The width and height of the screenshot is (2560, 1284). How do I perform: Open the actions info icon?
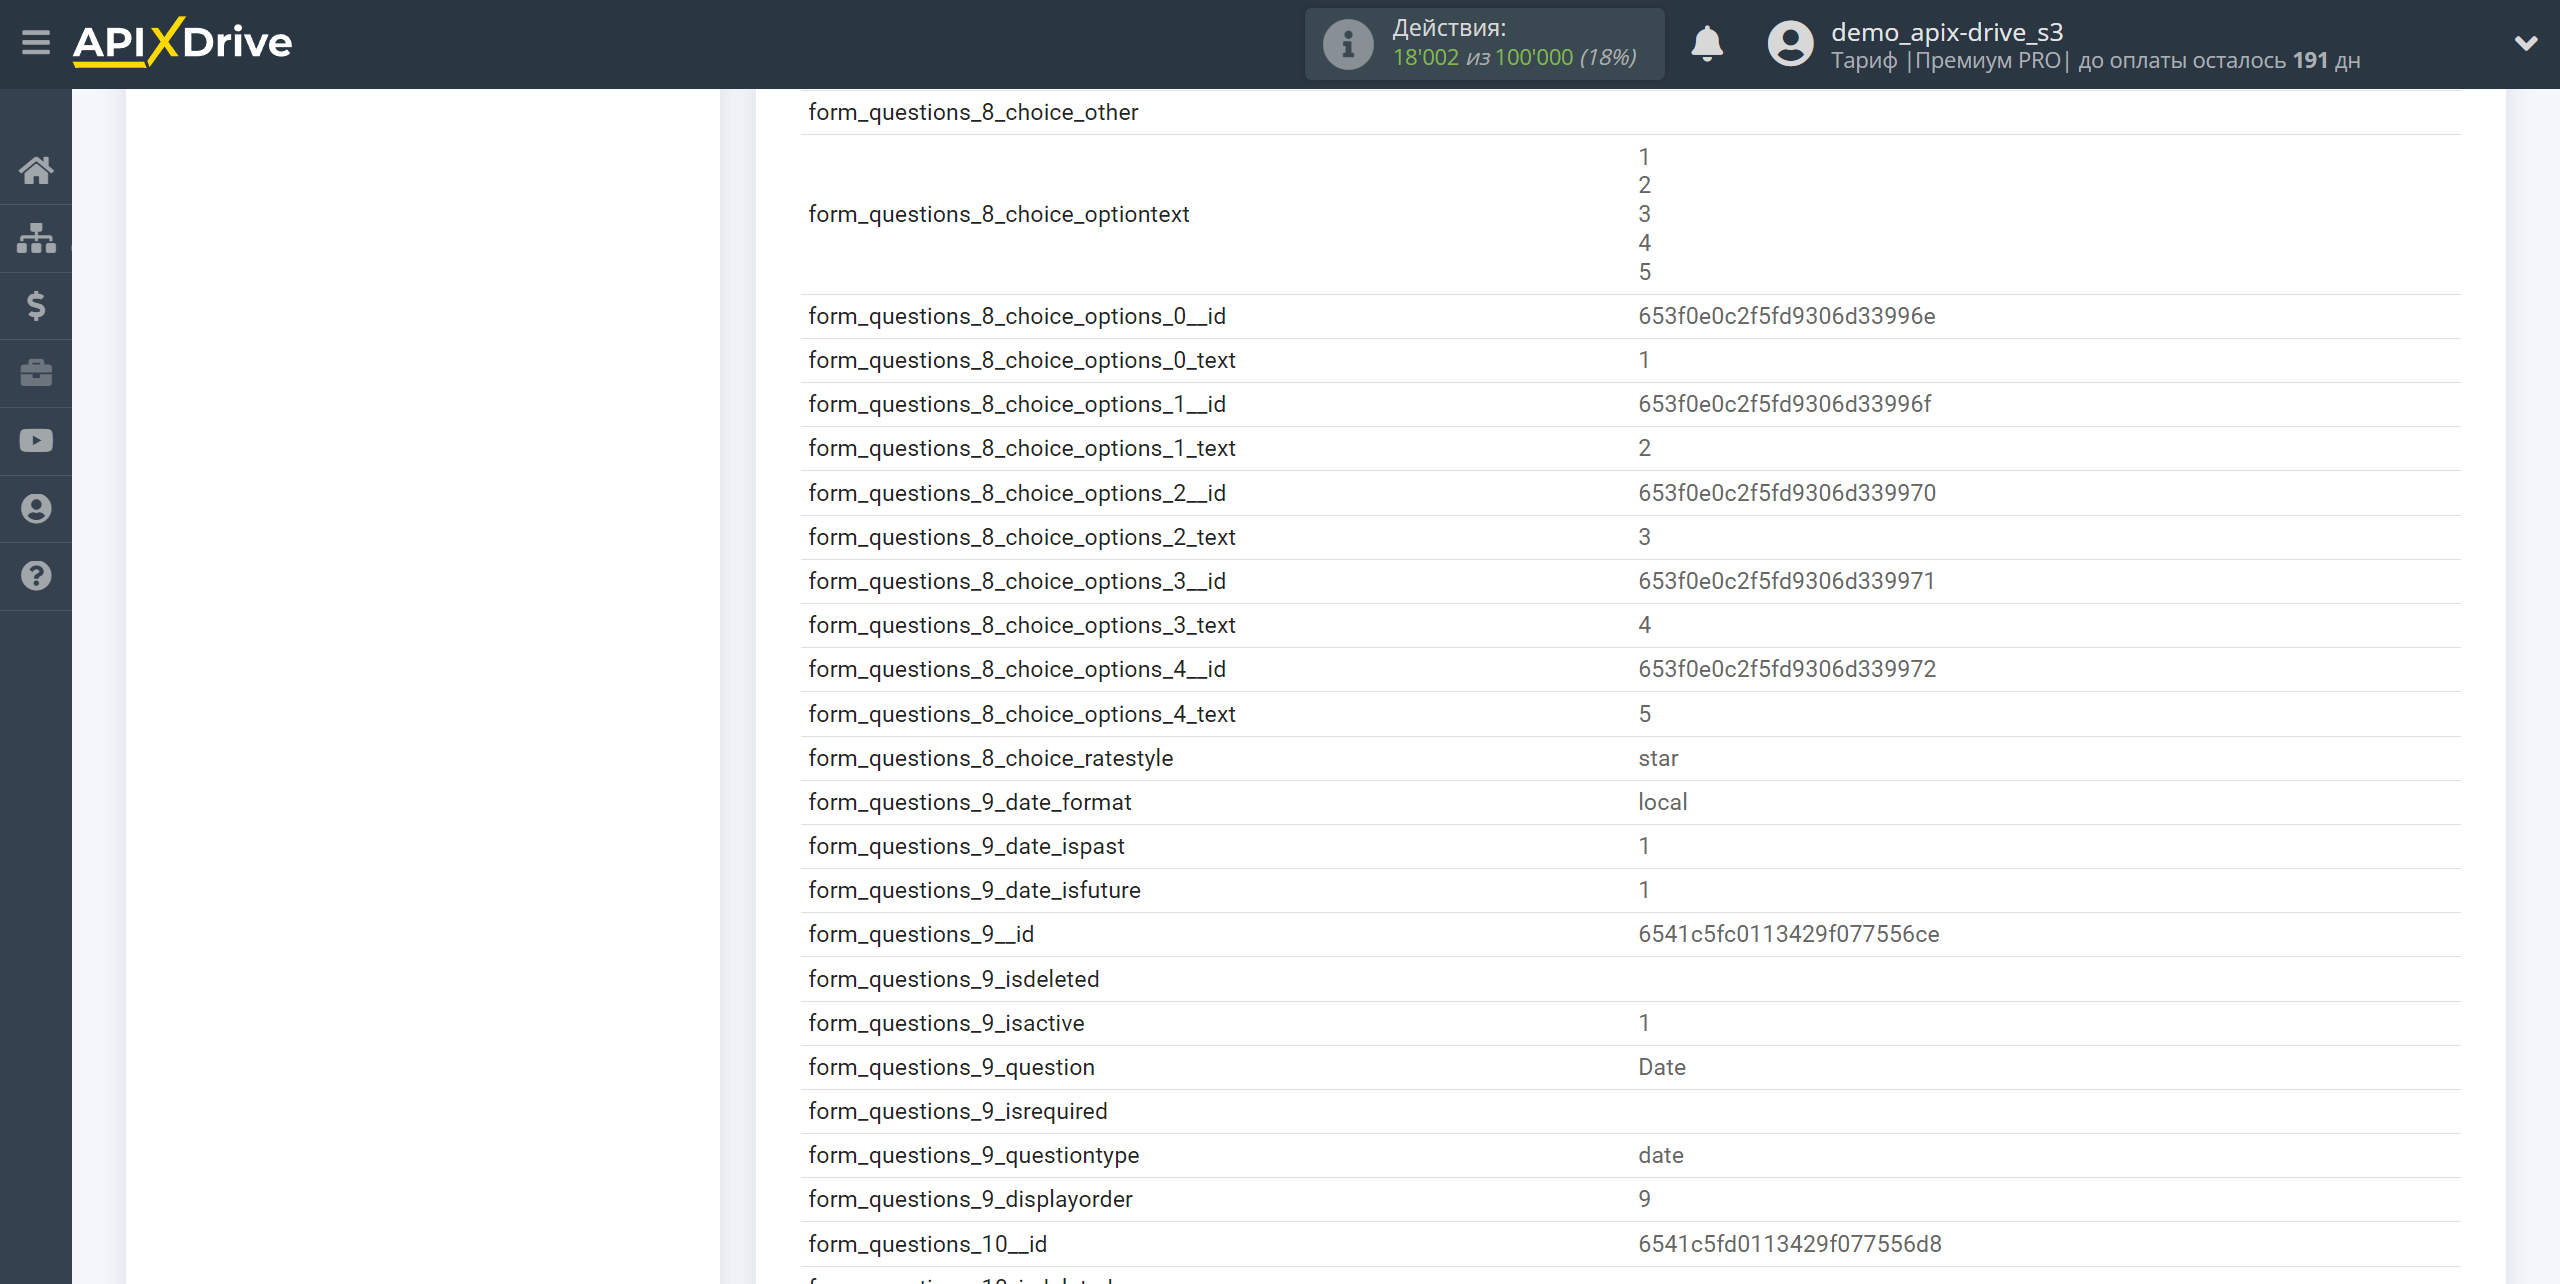1347,44
